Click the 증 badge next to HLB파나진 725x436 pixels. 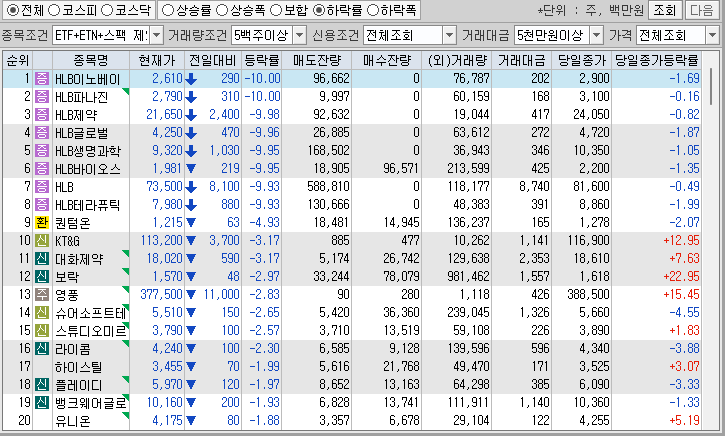point(42,97)
